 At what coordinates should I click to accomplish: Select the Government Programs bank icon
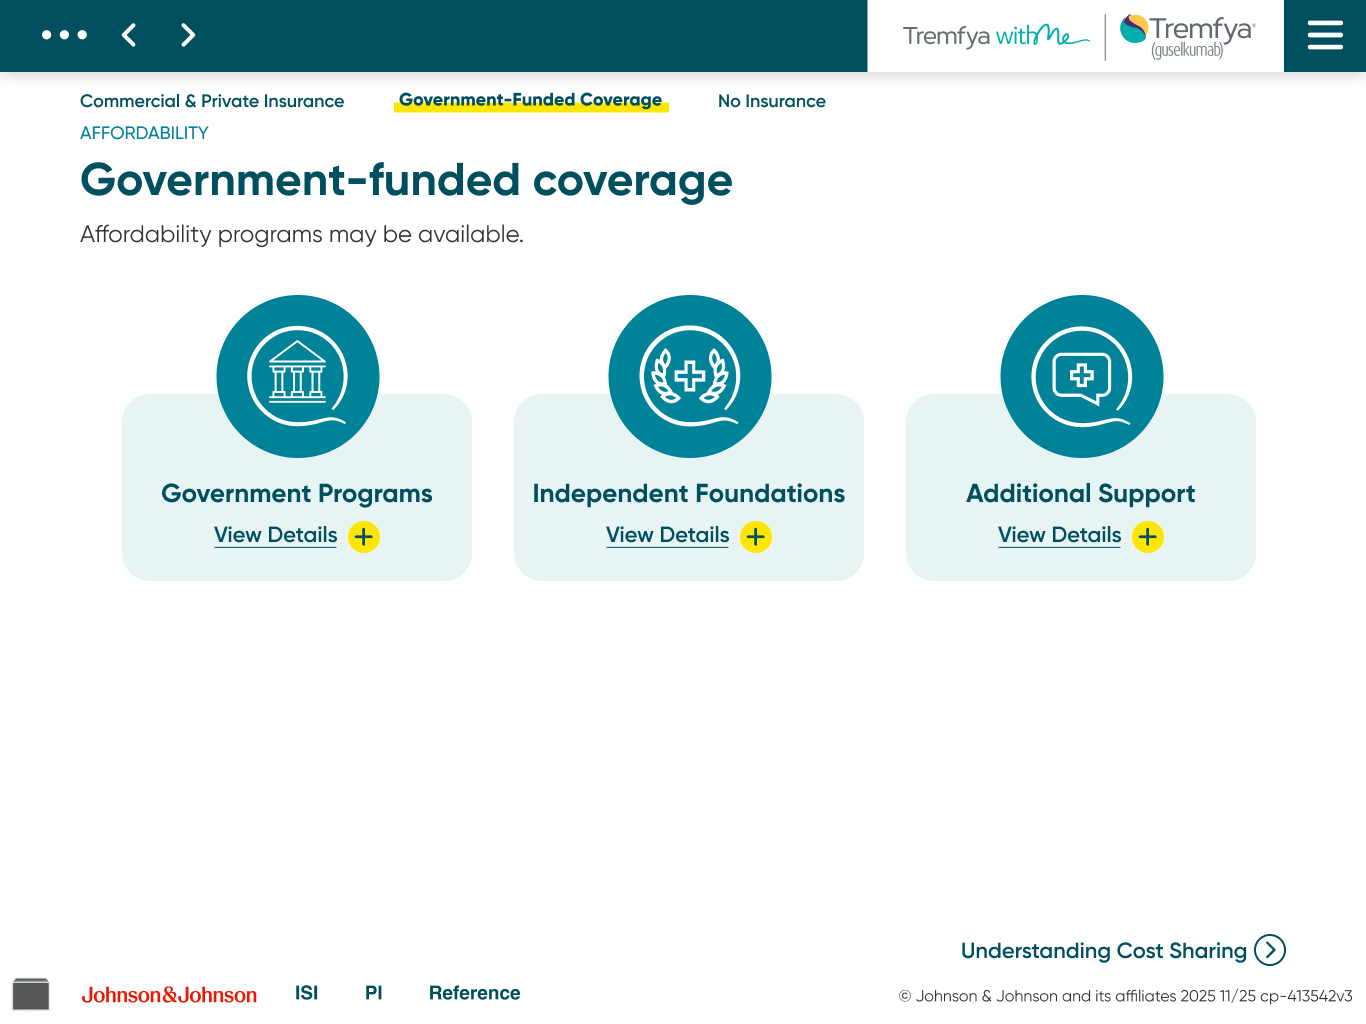[x=298, y=376]
